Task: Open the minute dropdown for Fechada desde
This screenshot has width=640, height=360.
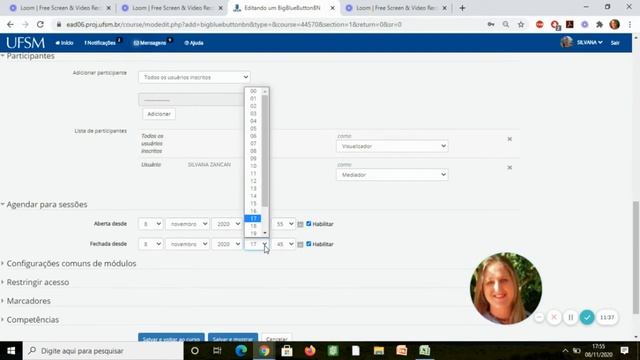Action: tap(283, 244)
